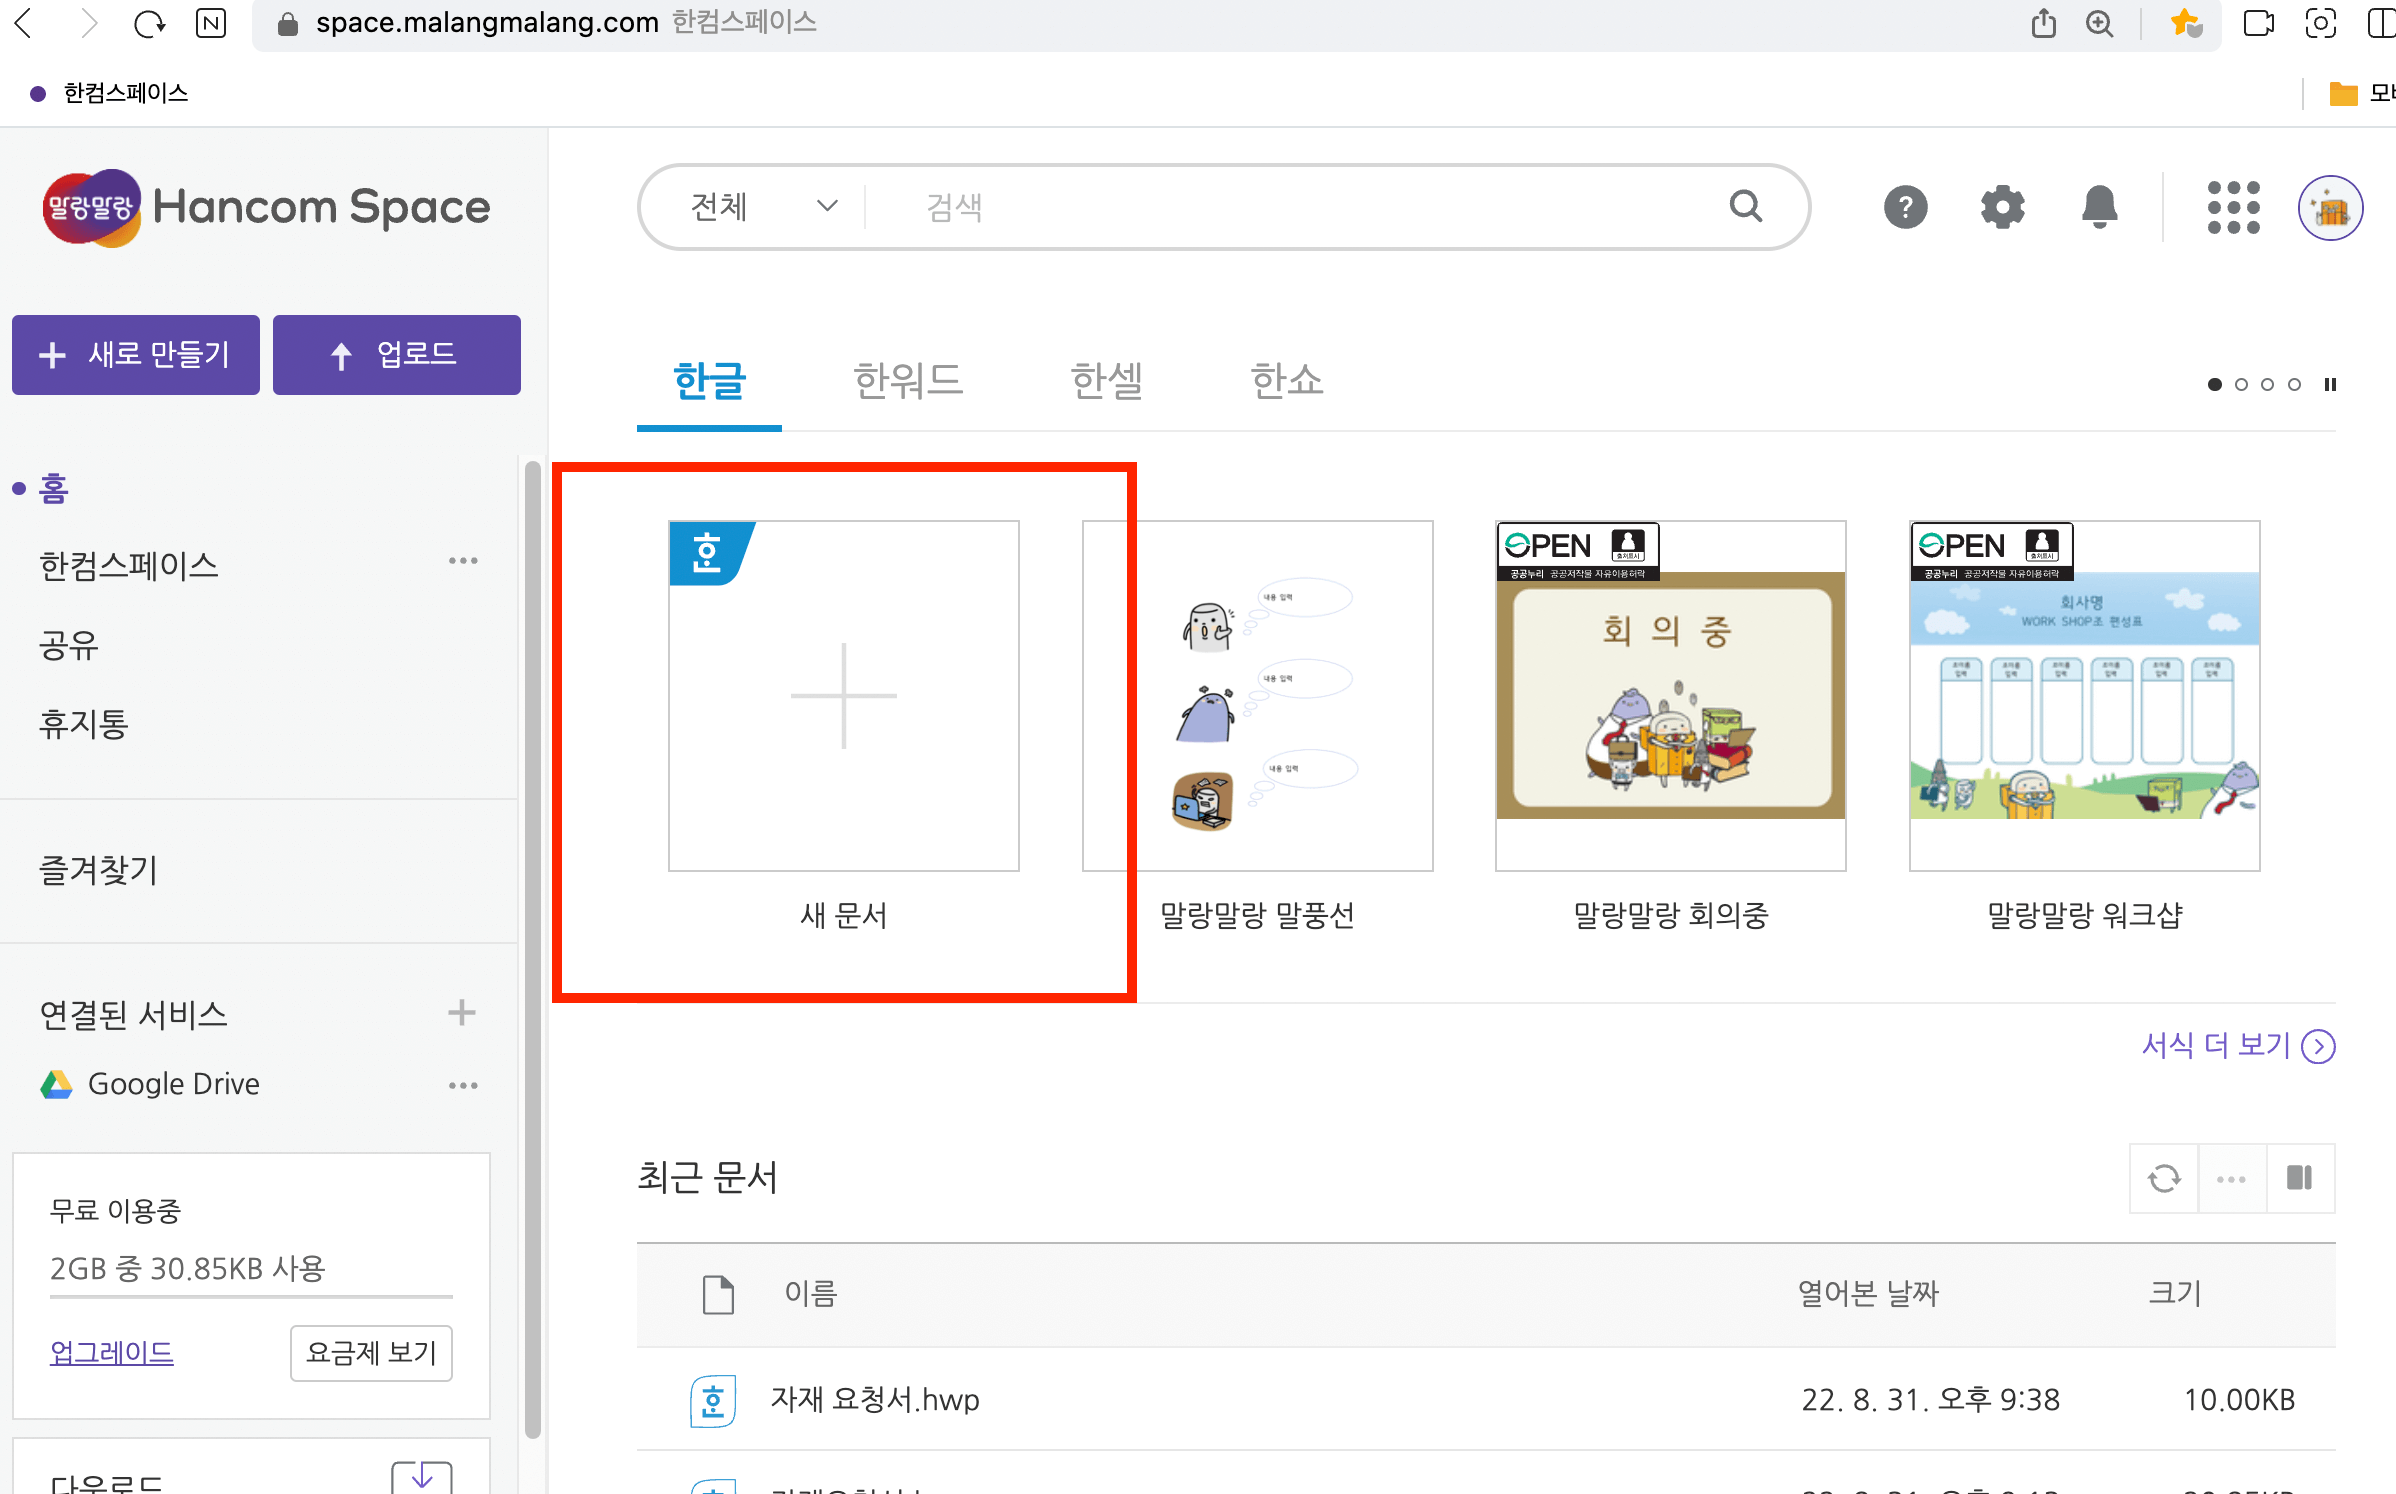Open the apps grid launcher
This screenshot has height=1494, width=2396.
[x=2232, y=208]
